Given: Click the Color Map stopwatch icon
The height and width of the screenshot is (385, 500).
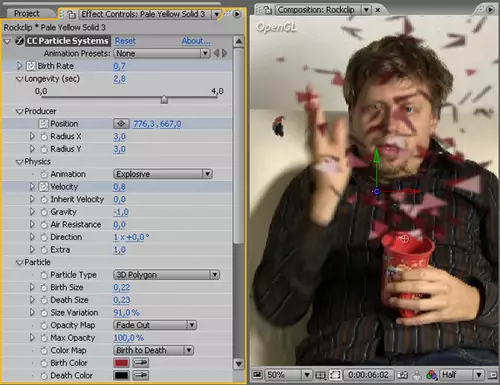Looking at the screenshot, I should pyautogui.click(x=44, y=350).
